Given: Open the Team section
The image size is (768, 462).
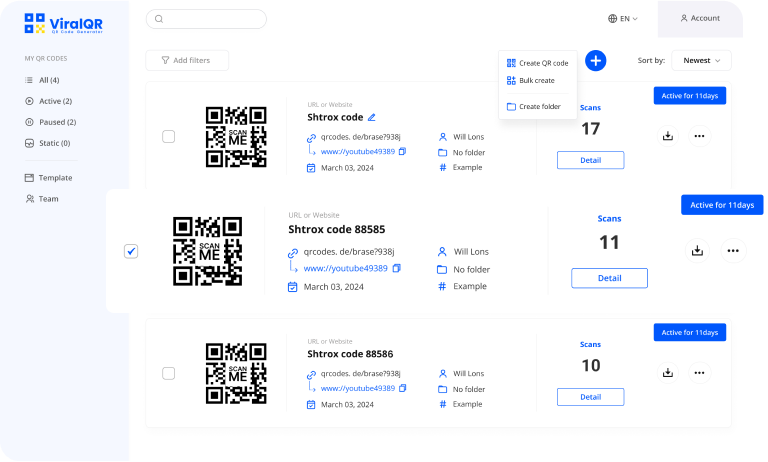Looking at the screenshot, I should (x=42, y=199).
